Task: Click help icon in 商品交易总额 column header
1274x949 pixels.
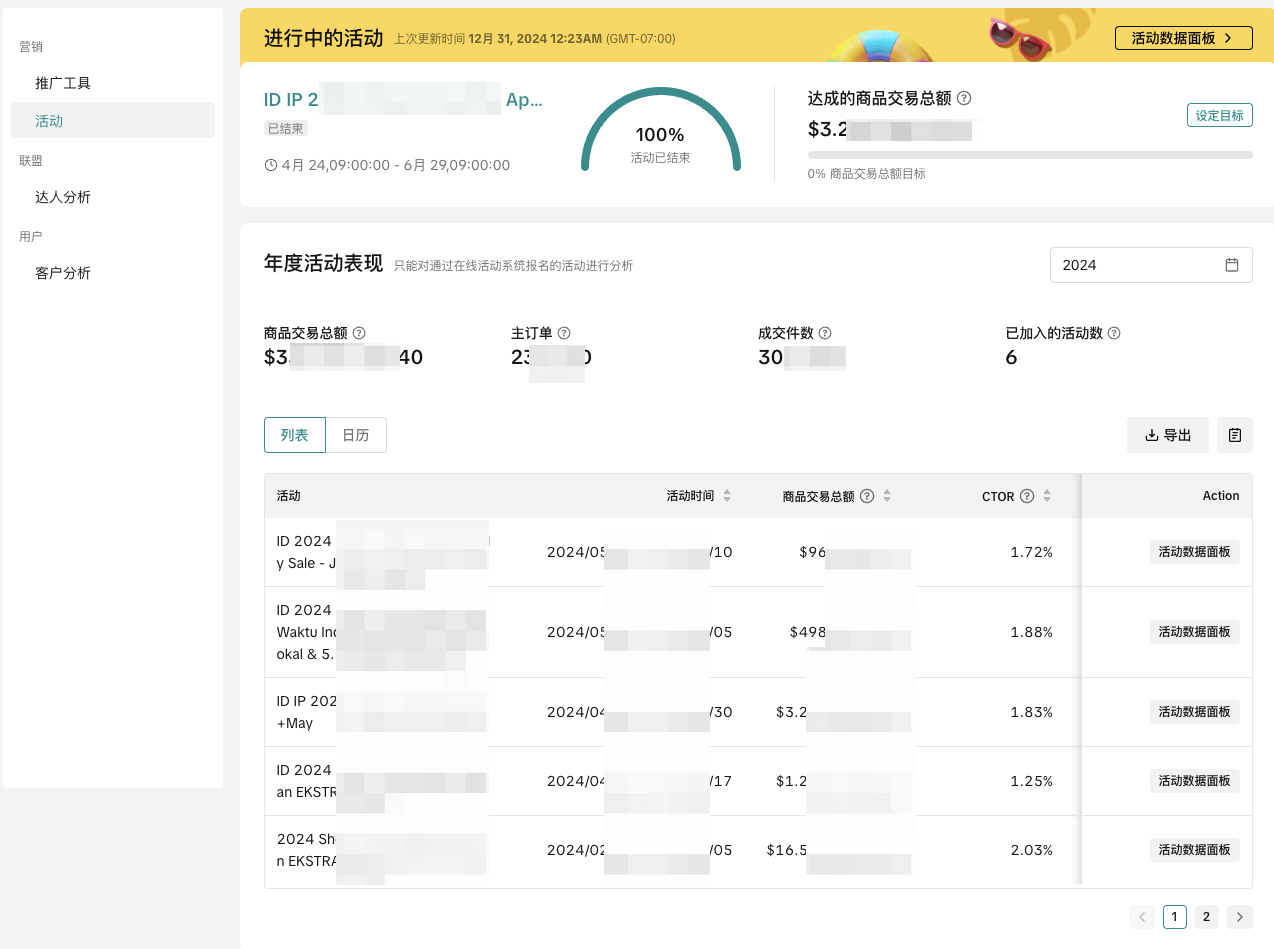Action: pos(867,496)
